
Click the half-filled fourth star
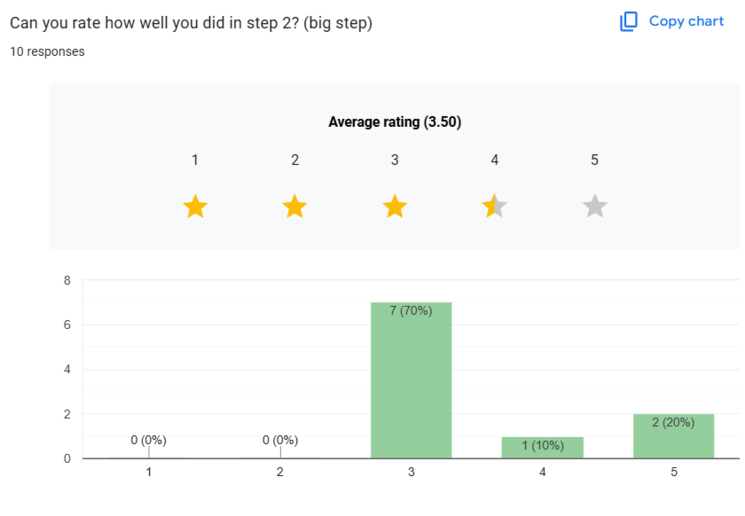pos(495,207)
